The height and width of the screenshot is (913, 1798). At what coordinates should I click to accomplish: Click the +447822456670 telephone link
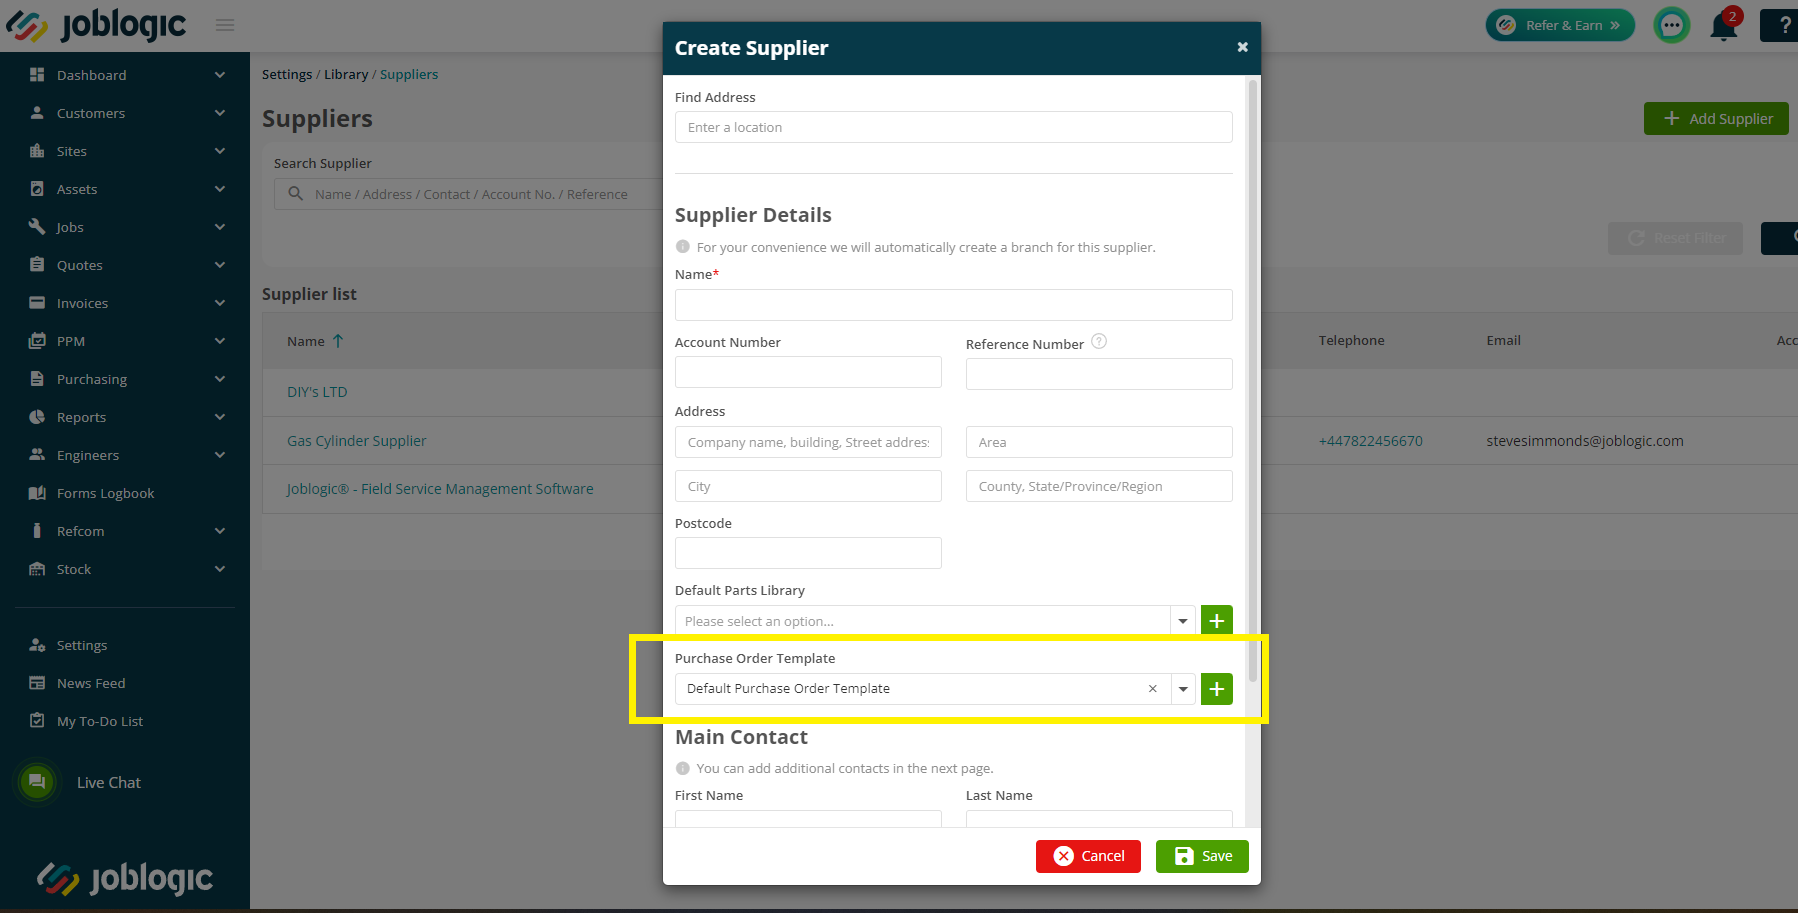pos(1370,441)
